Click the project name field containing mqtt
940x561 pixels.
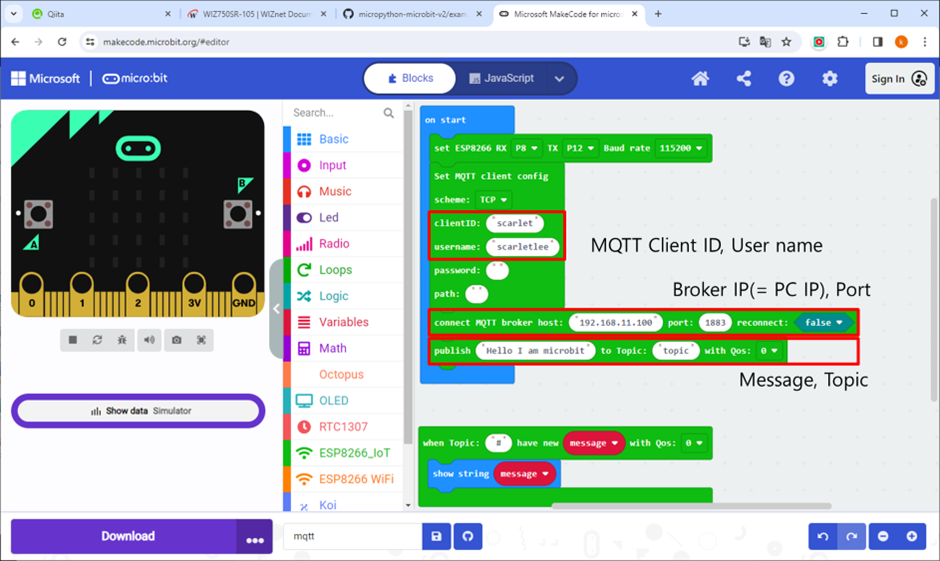pyautogui.click(x=352, y=537)
